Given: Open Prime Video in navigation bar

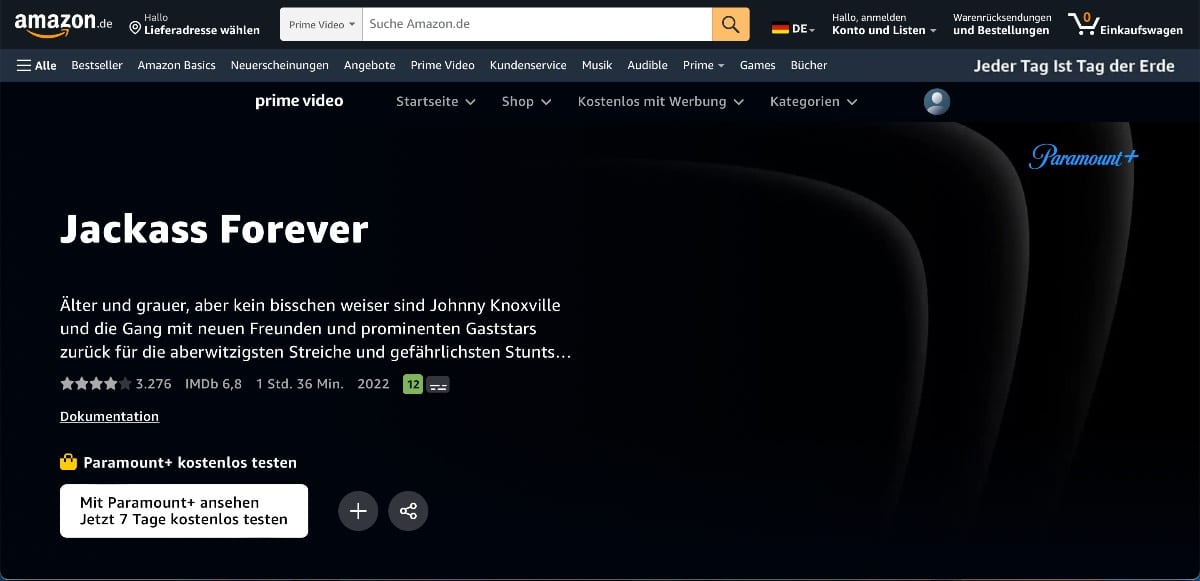Looking at the screenshot, I should click(x=443, y=65).
